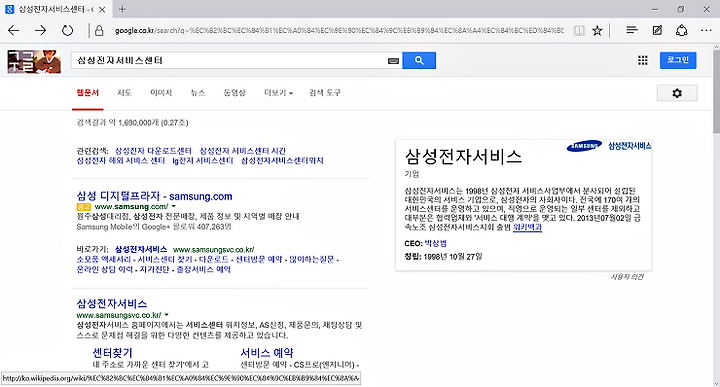Open 삼성 디지털프라자 - samsung.com result
The height and width of the screenshot is (387, 720).
154,196
